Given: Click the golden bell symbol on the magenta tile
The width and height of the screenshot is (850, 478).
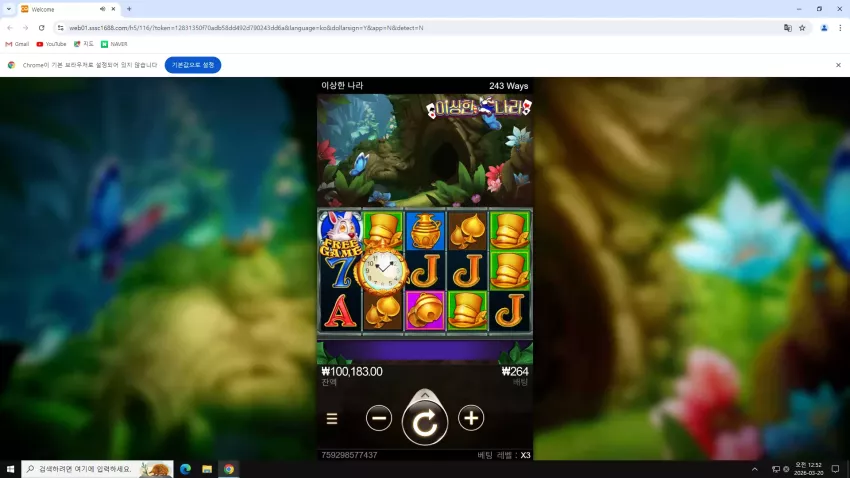Looking at the screenshot, I should point(424,311).
